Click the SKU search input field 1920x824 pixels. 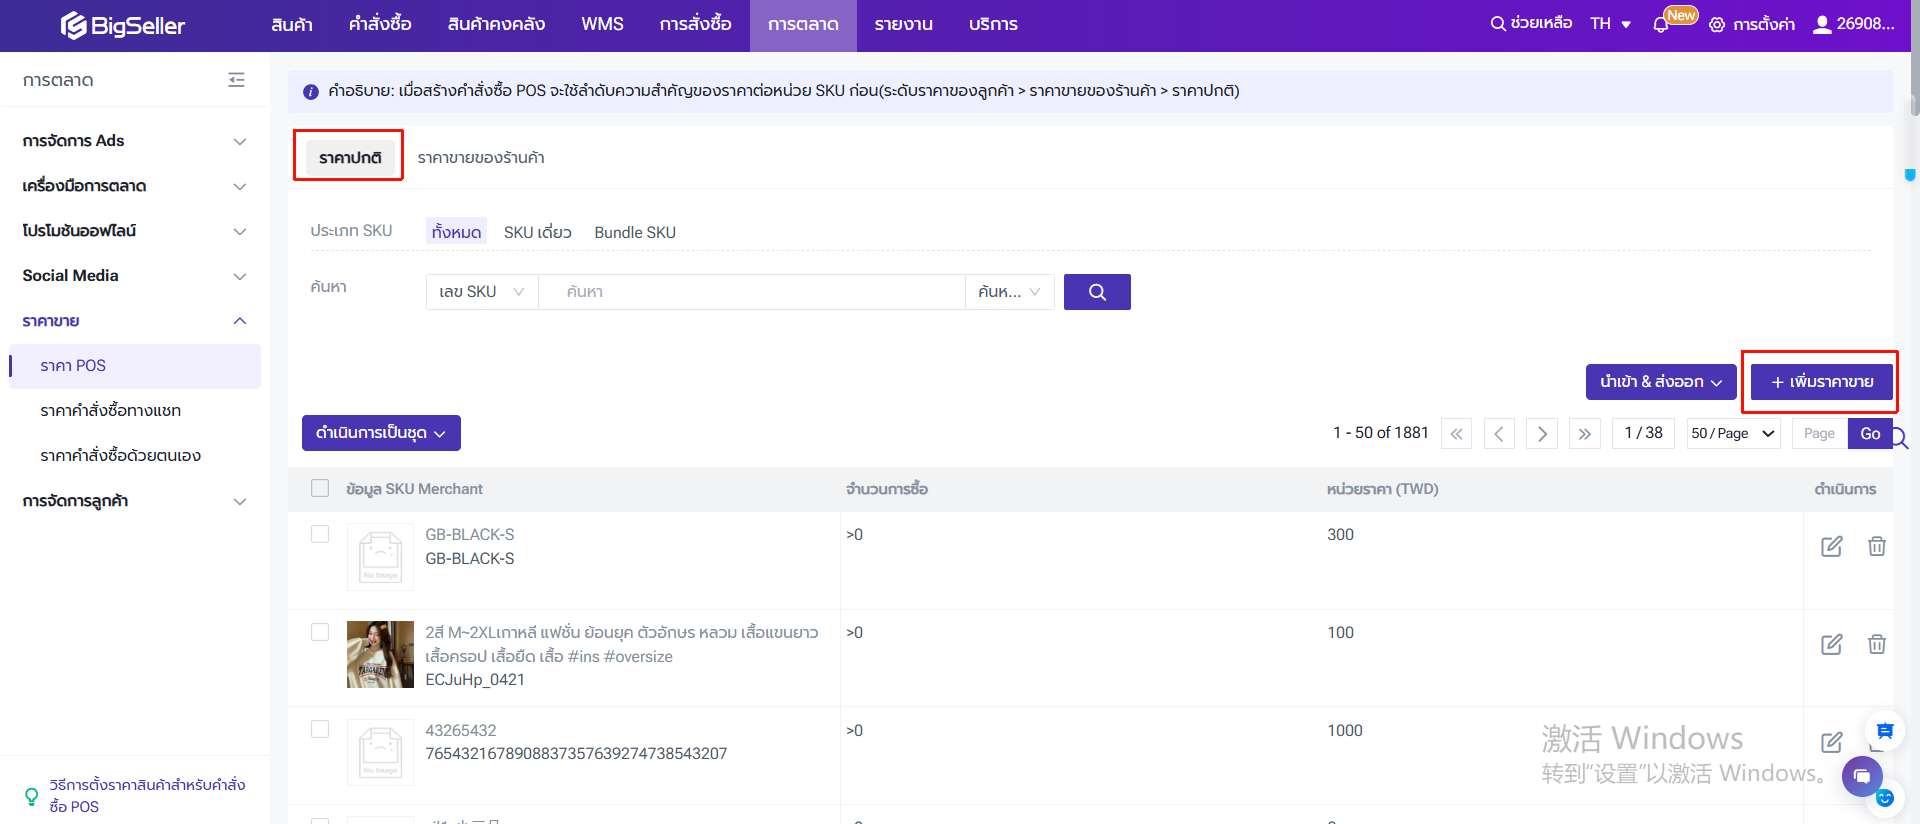pos(750,292)
